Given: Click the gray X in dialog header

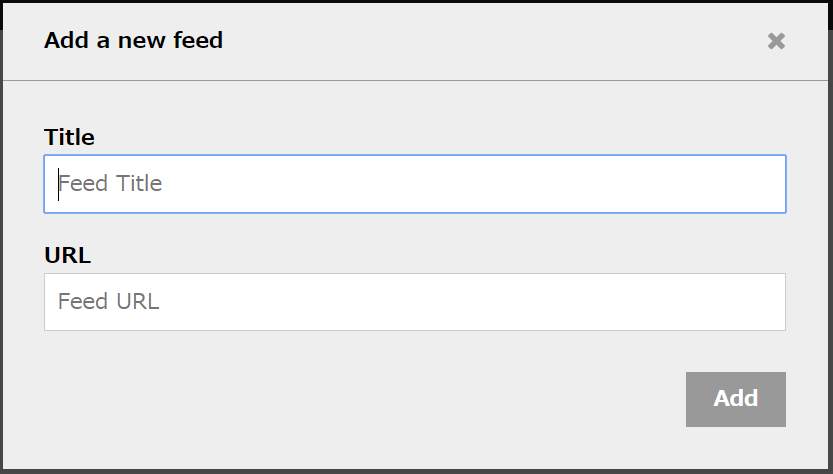Looking at the screenshot, I should pyautogui.click(x=776, y=41).
